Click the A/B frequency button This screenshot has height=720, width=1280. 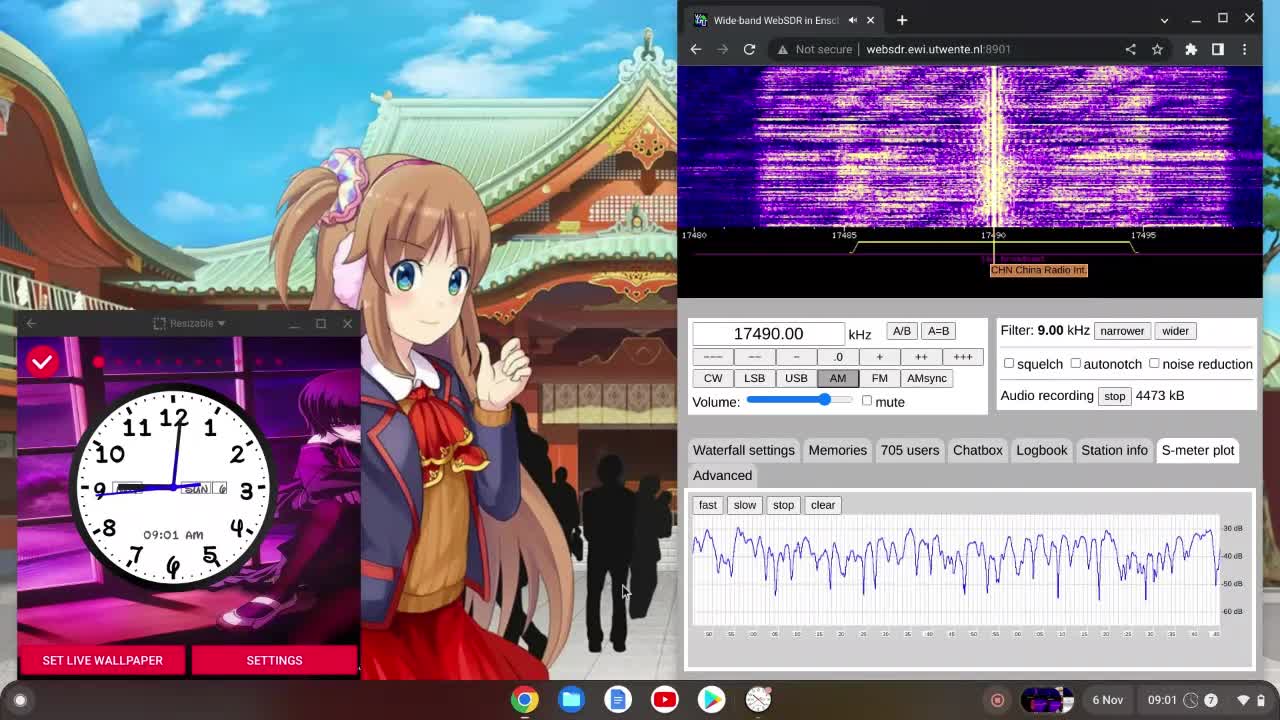pyautogui.click(x=901, y=331)
